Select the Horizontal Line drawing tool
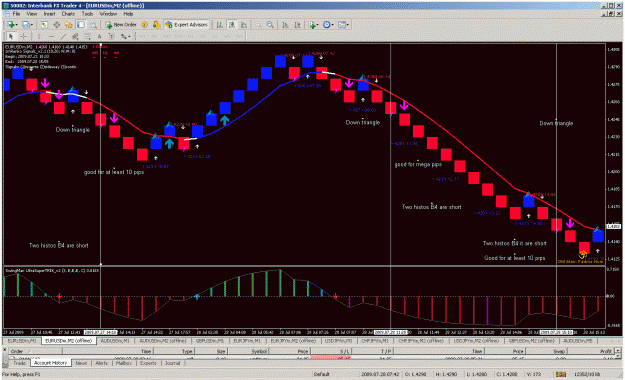Screen dimensions: 625x380 point(51,37)
